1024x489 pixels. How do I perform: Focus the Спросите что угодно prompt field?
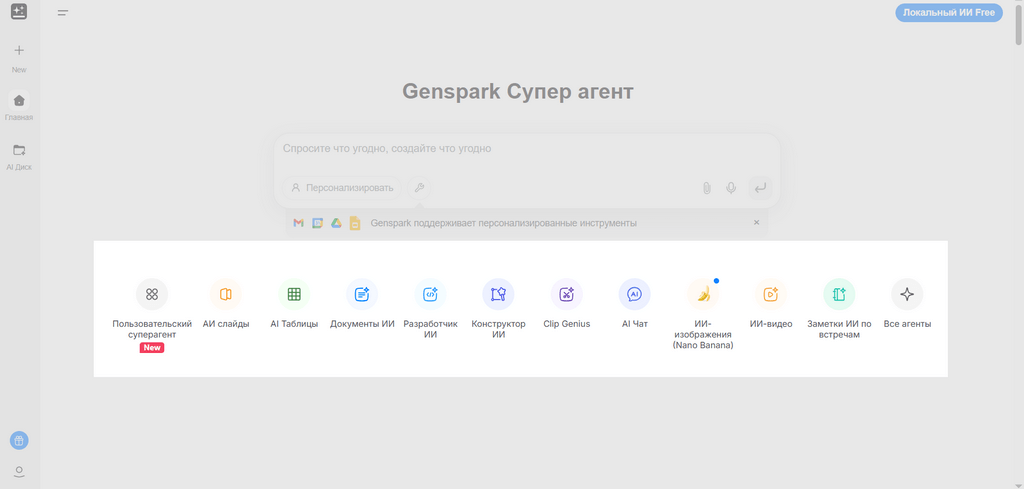click(x=526, y=149)
